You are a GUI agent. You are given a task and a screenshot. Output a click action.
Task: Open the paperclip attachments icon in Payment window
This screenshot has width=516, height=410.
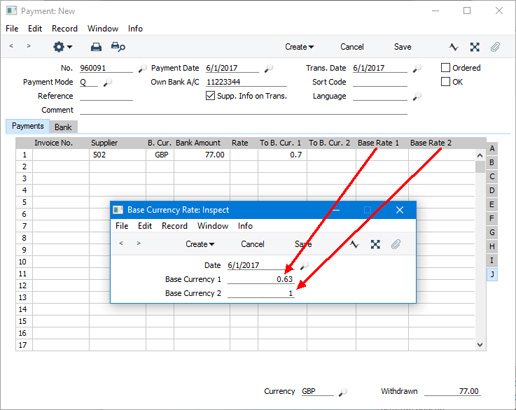click(495, 47)
